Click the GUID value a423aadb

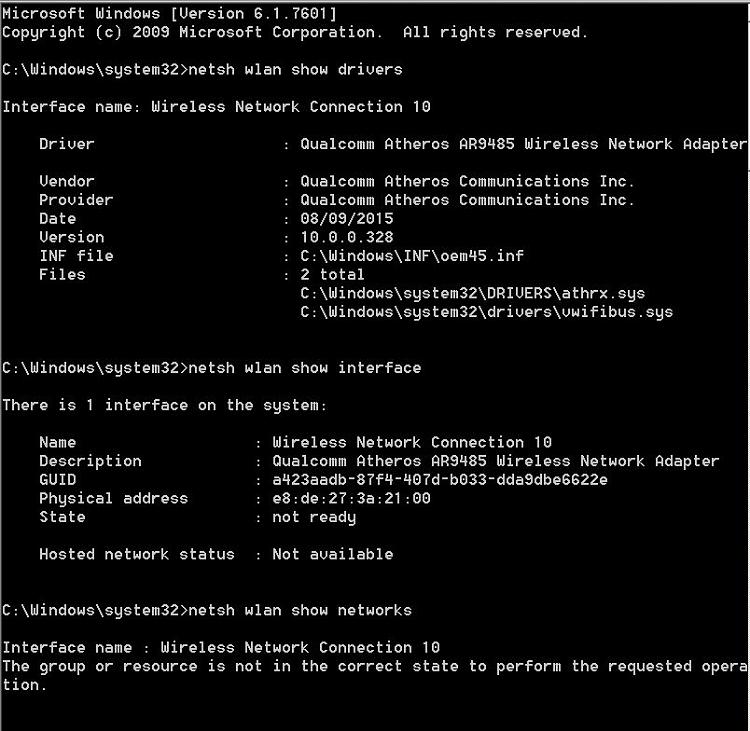click(440, 480)
